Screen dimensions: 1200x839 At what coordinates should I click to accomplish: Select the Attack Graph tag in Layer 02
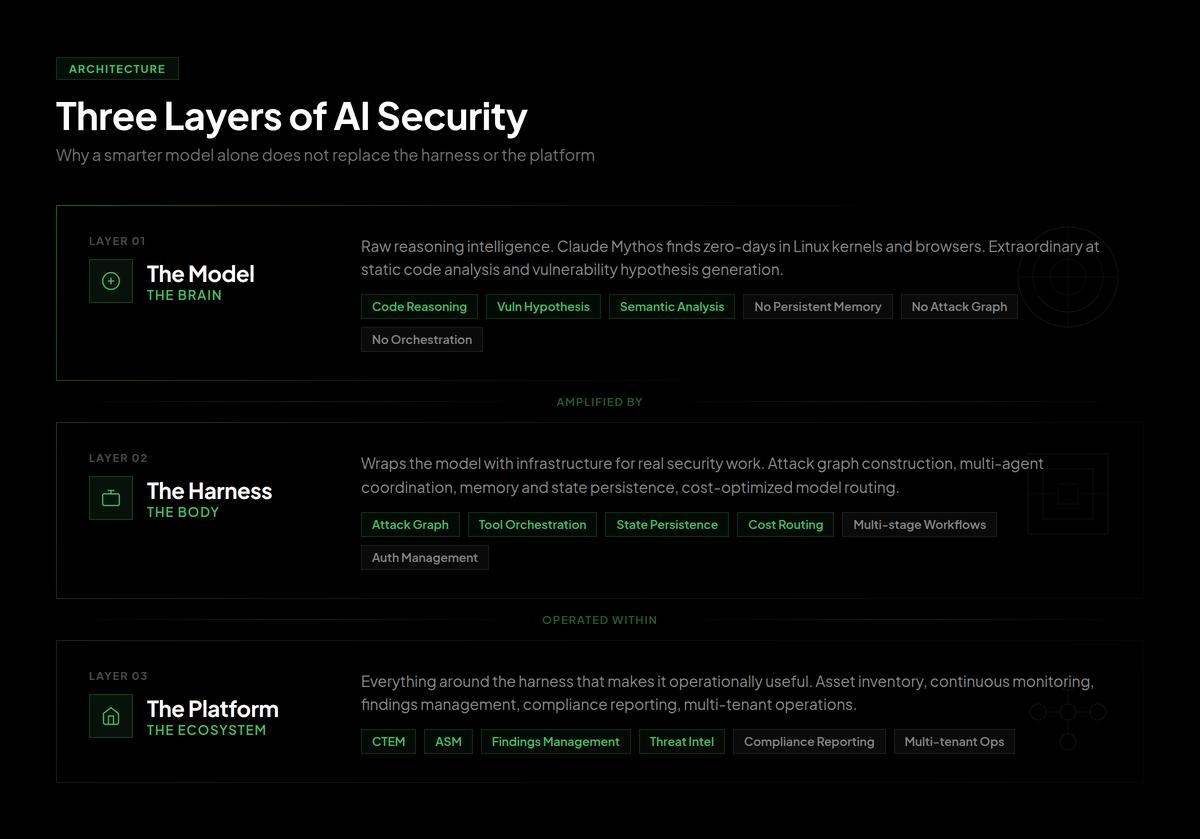pyautogui.click(x=410, y=525)
